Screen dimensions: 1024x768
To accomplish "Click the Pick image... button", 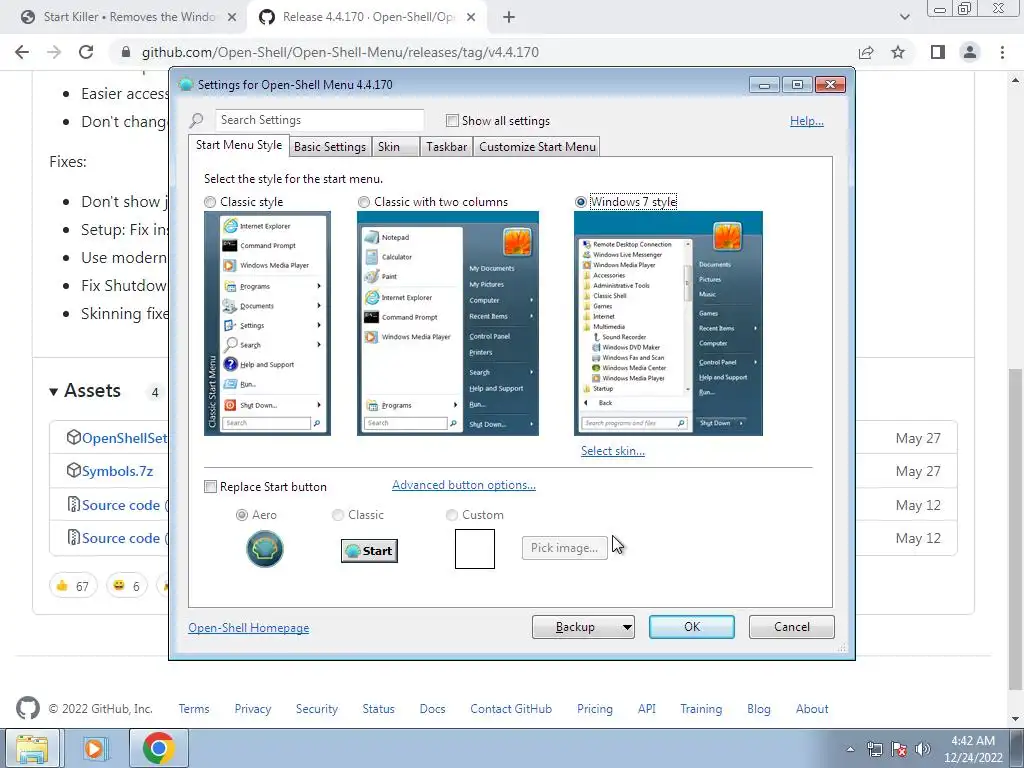I will click(x=564, y=548).
